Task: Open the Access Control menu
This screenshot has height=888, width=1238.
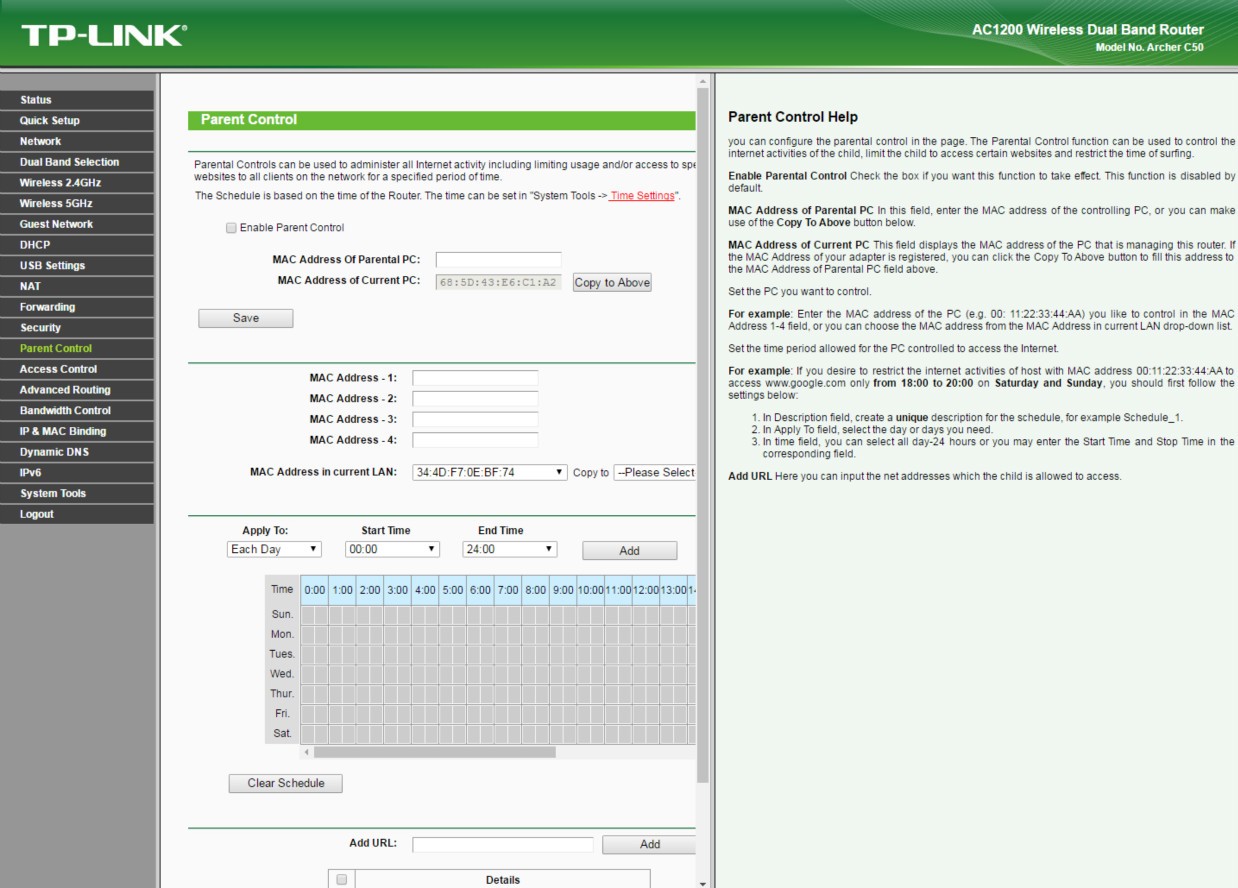Action: tap(58, 369)
